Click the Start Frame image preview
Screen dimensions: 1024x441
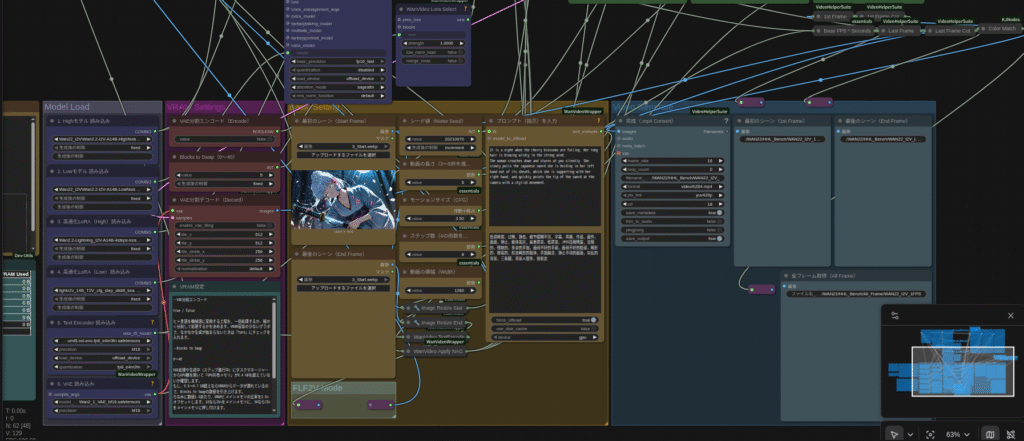[340, 200]
